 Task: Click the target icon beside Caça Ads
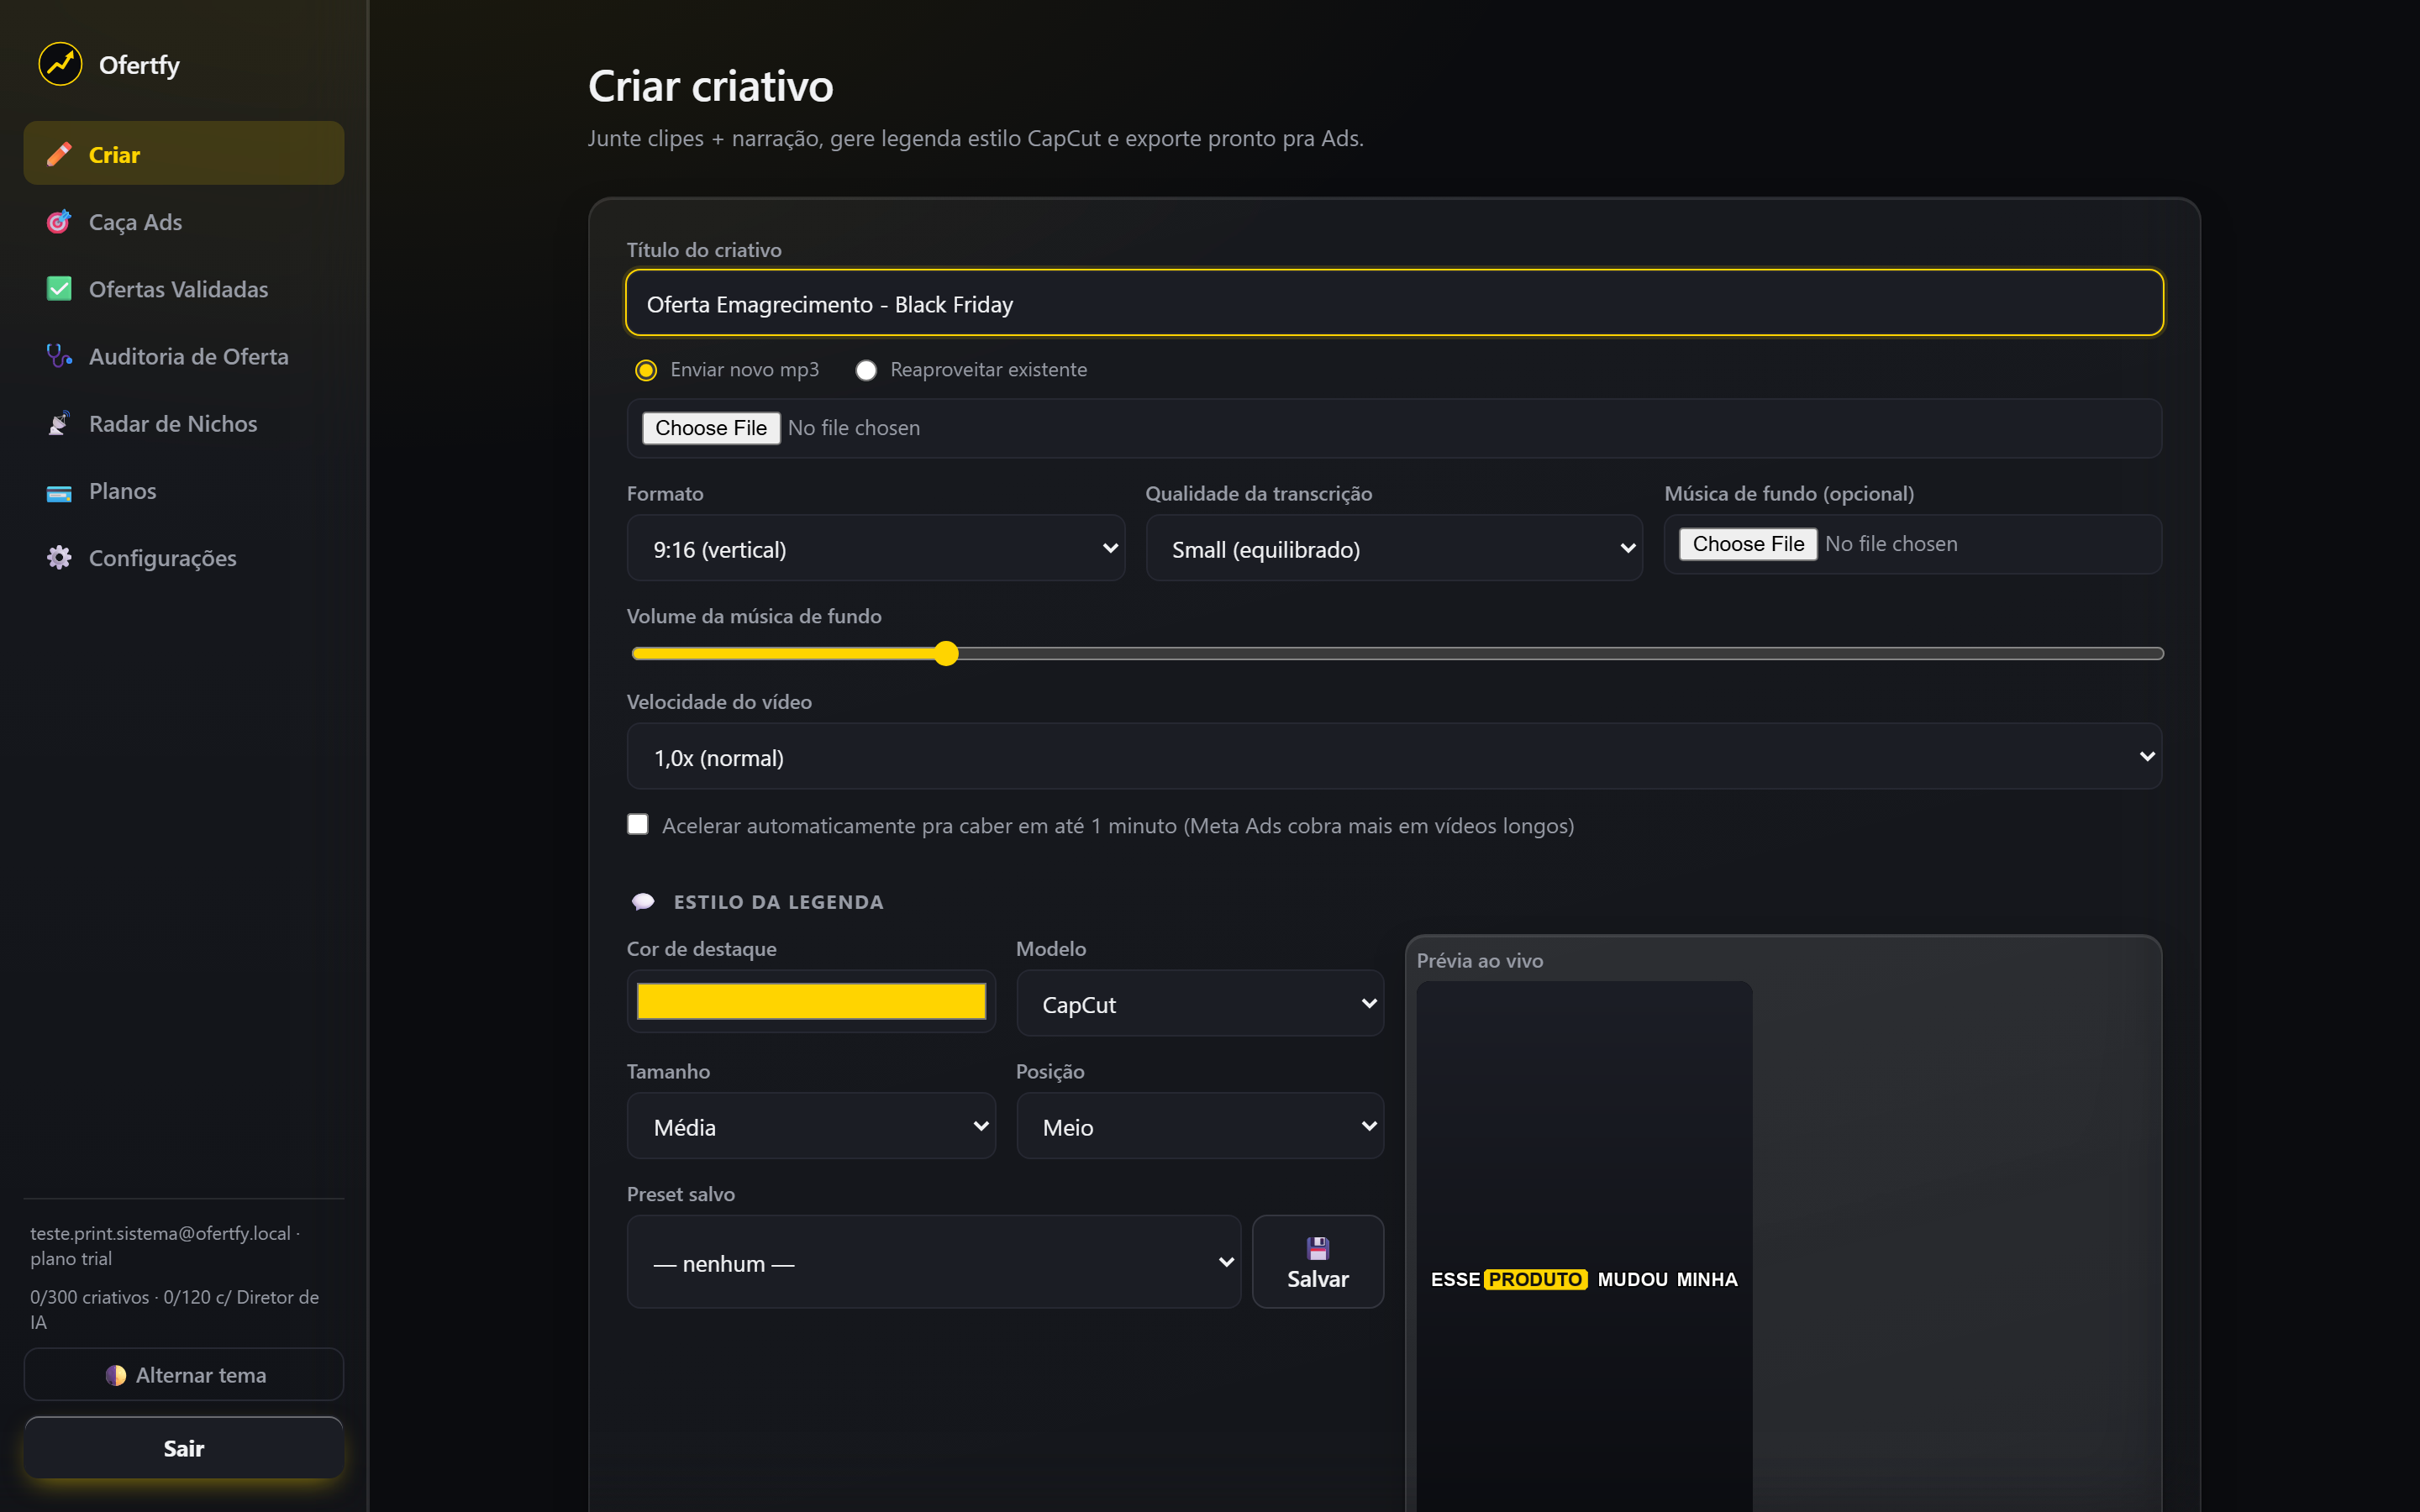59,221
